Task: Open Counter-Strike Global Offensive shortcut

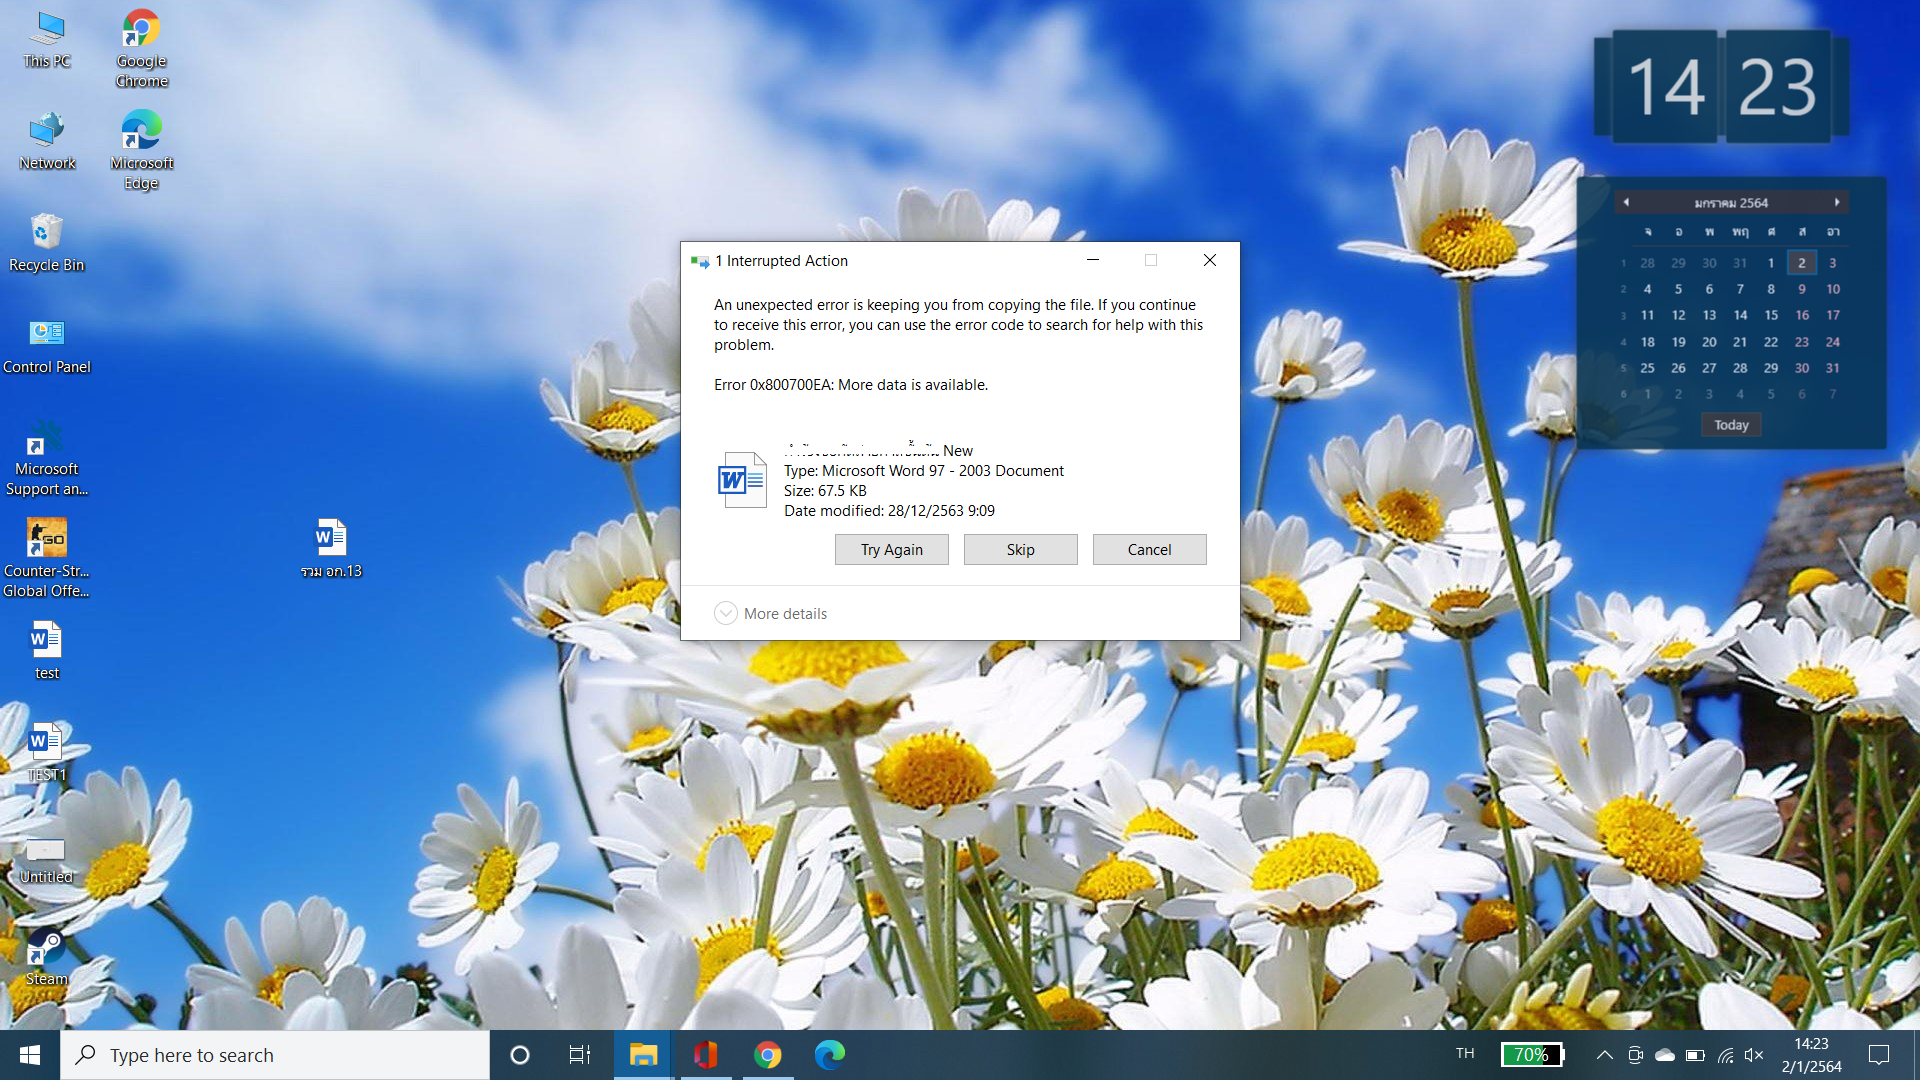Action: [46, 556]
